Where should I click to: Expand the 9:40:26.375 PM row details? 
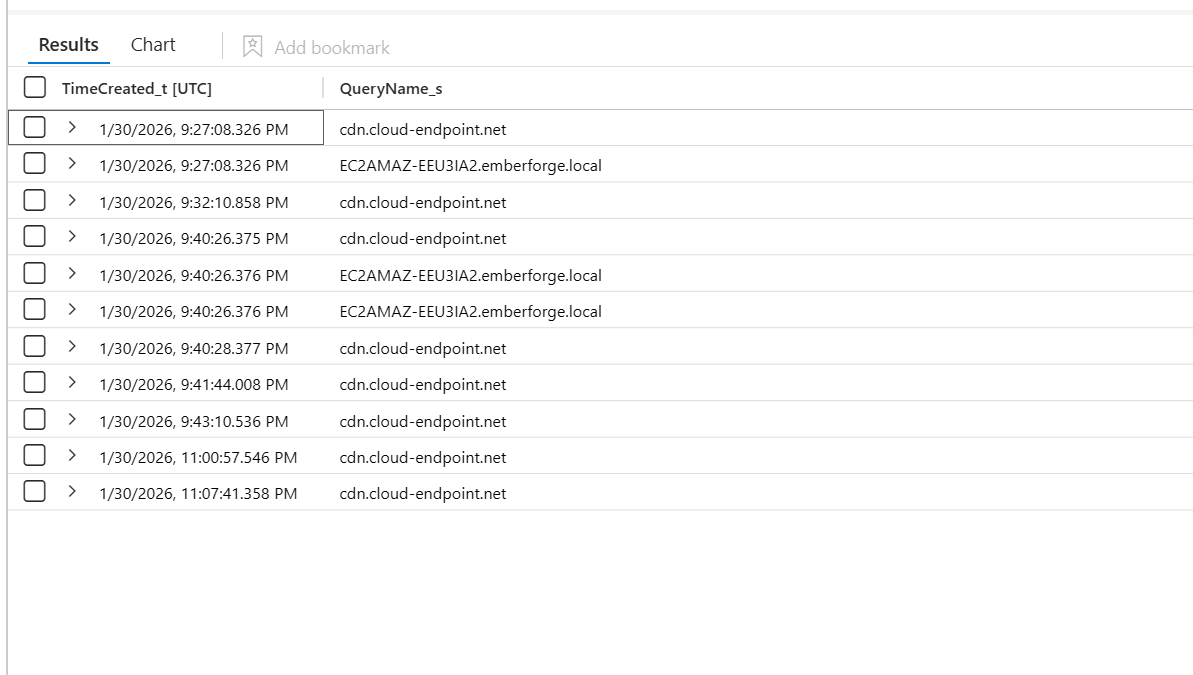(x=72, y=237)
